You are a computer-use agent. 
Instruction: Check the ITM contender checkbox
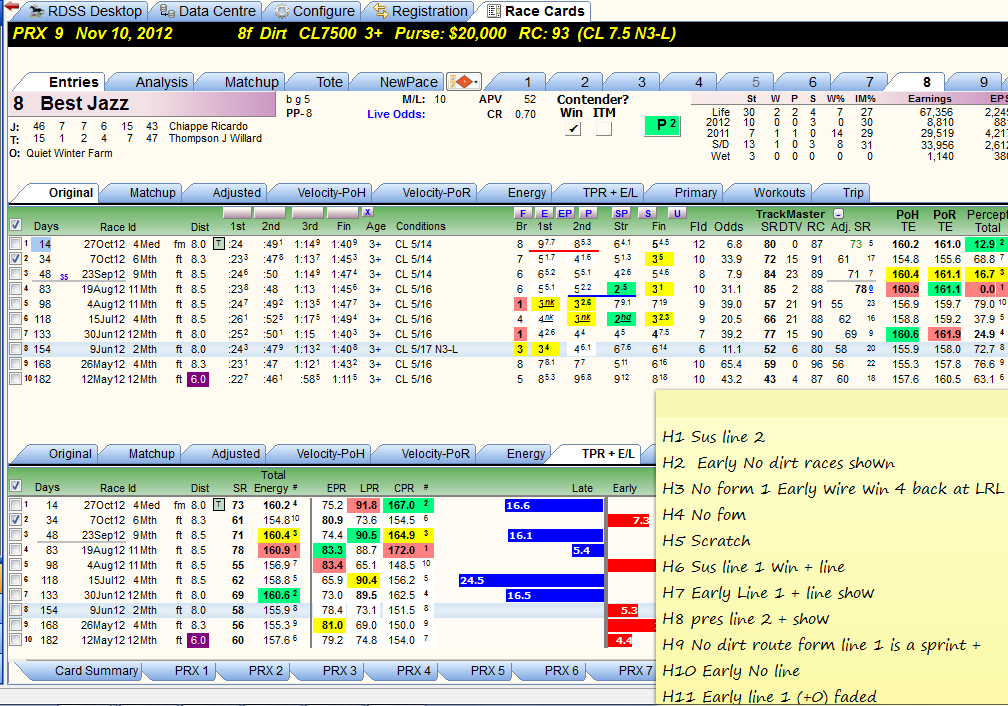[604, 129]
